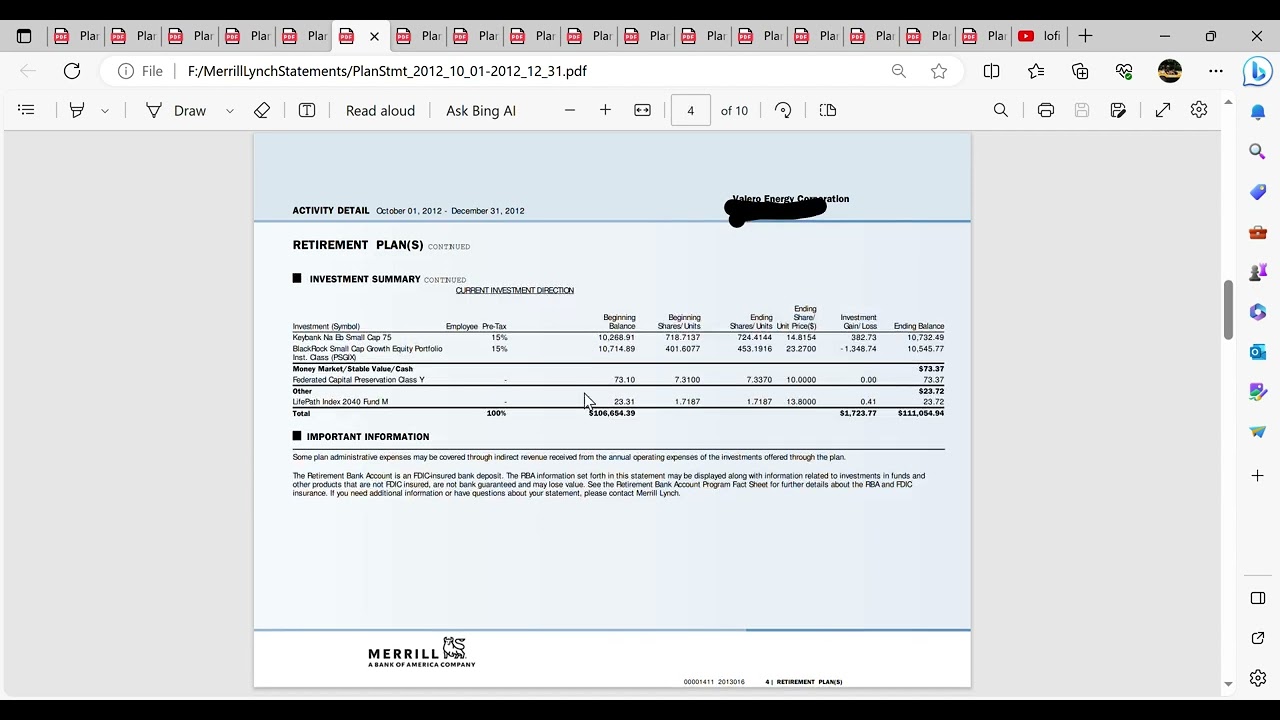This screenshot has width=1280, height=720.
Task: View site information for File
Action: tap(141, 71)
